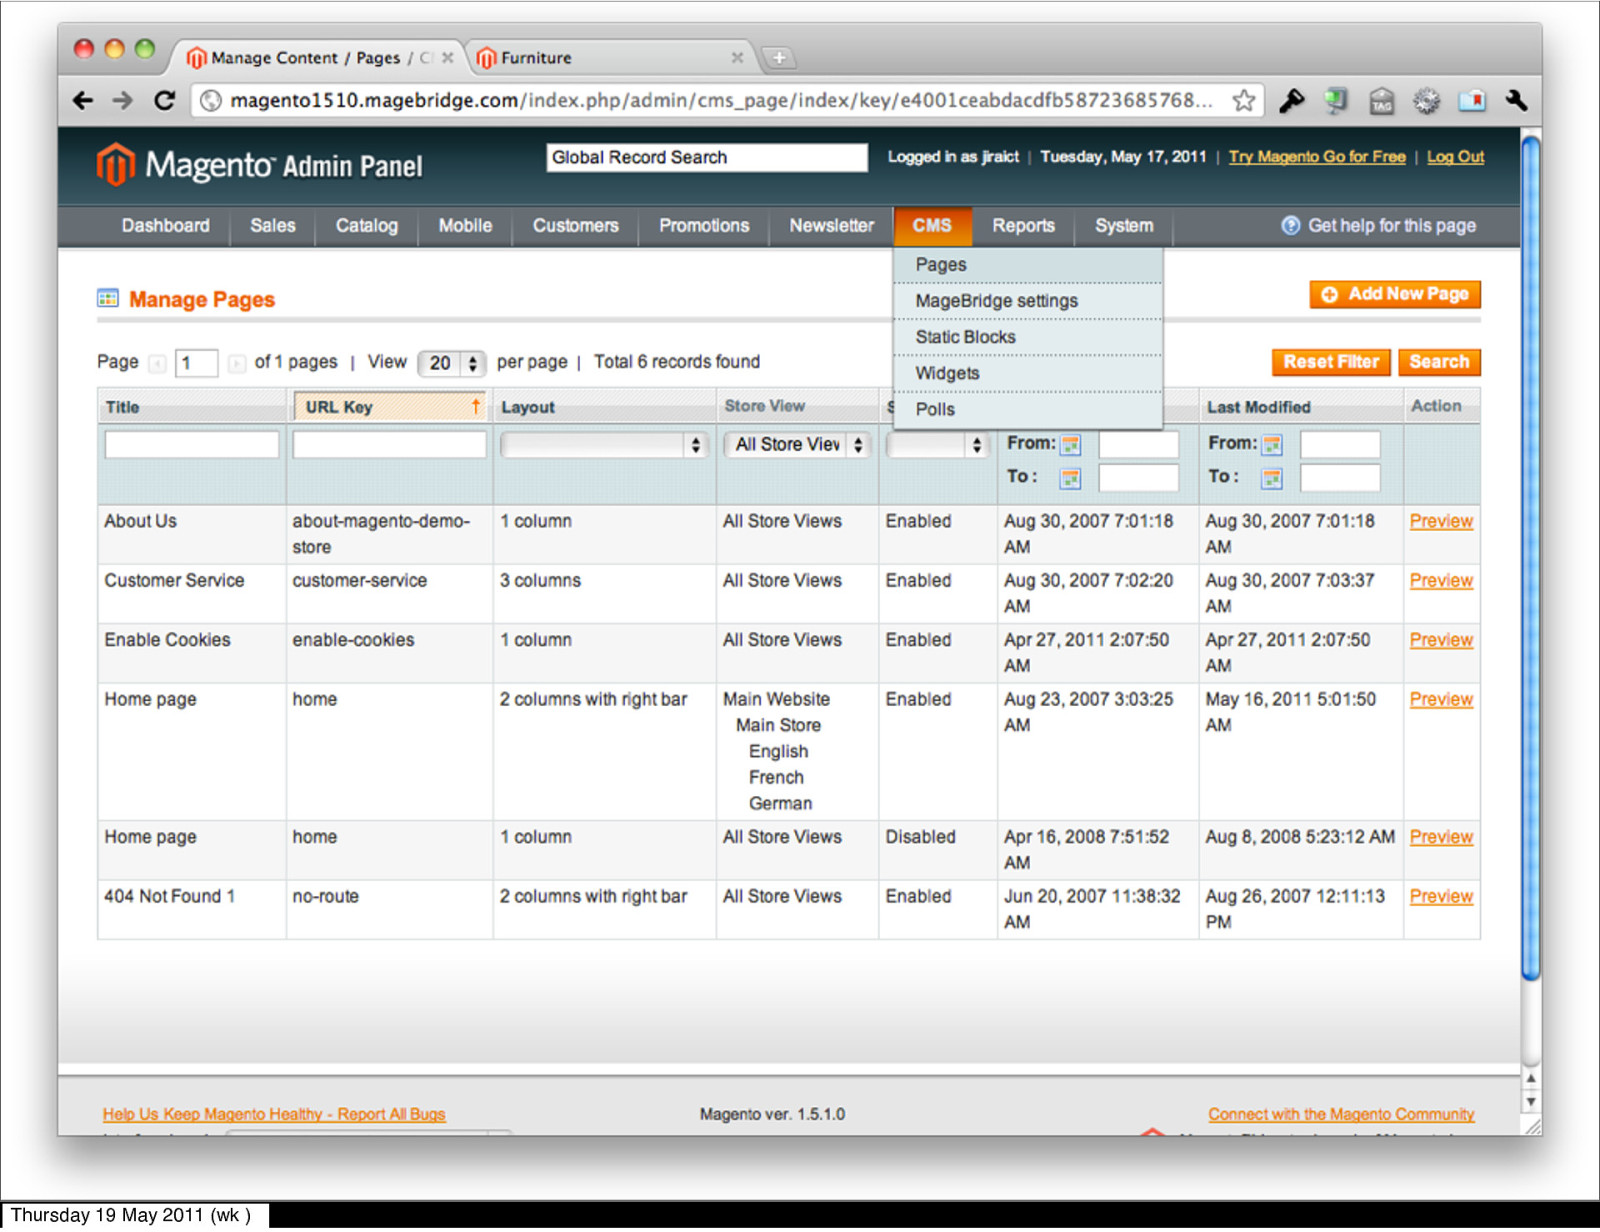Click the Title filter input field

point(192,445)
